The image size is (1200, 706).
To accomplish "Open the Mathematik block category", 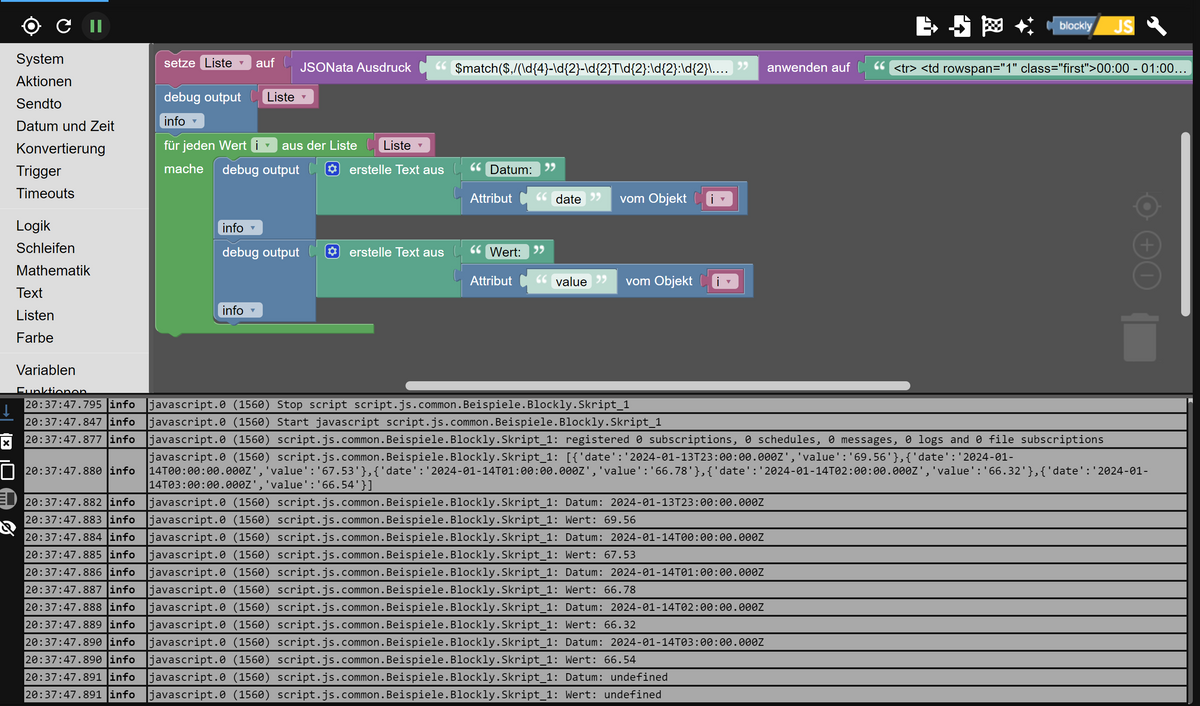I will click(53, 270).
